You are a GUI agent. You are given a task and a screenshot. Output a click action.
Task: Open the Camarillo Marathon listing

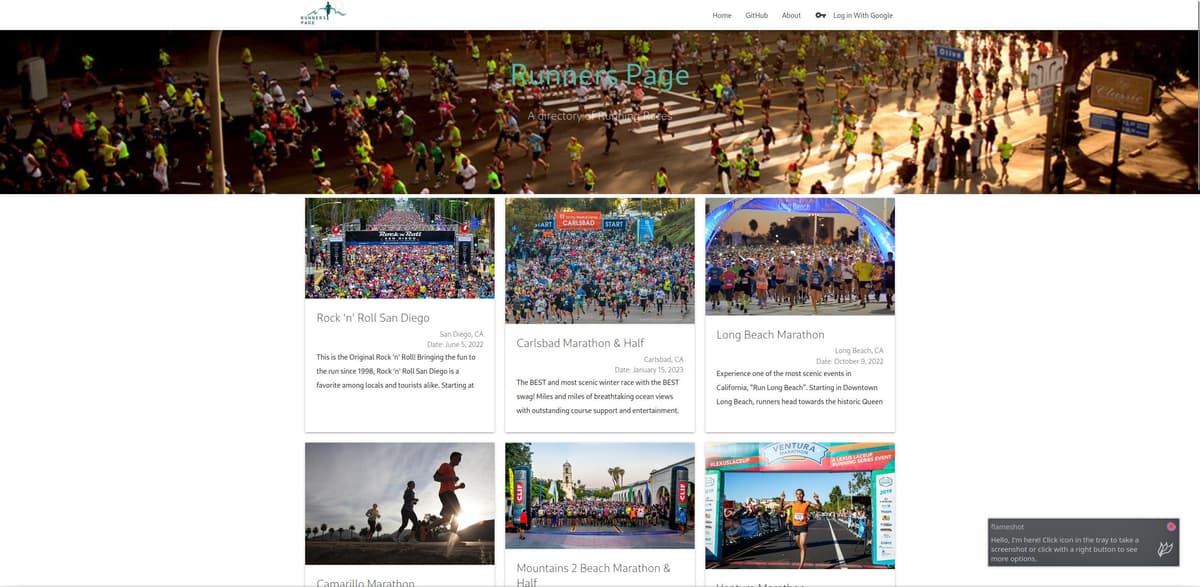pyautogui.click(x=365, y=582)
